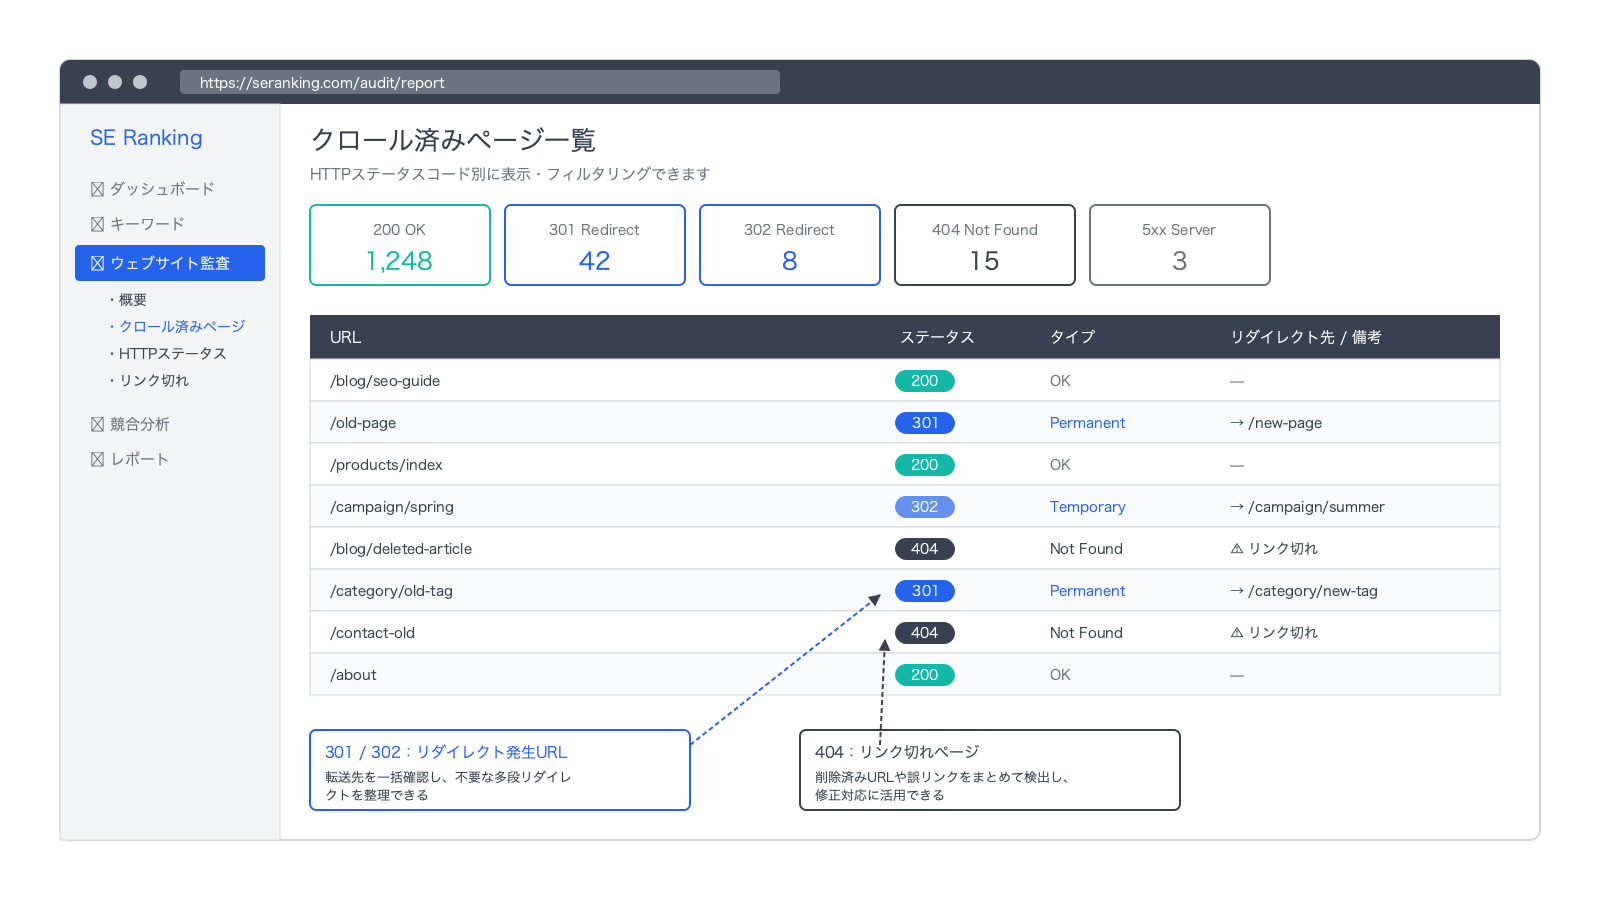
Task: Filter by 301 Redirect card
Action: pyautogui.click(x=595, y=245)
